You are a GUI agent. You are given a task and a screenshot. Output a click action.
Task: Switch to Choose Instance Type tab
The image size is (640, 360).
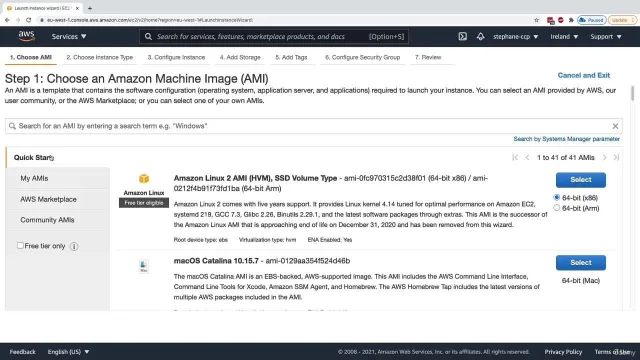100,57
